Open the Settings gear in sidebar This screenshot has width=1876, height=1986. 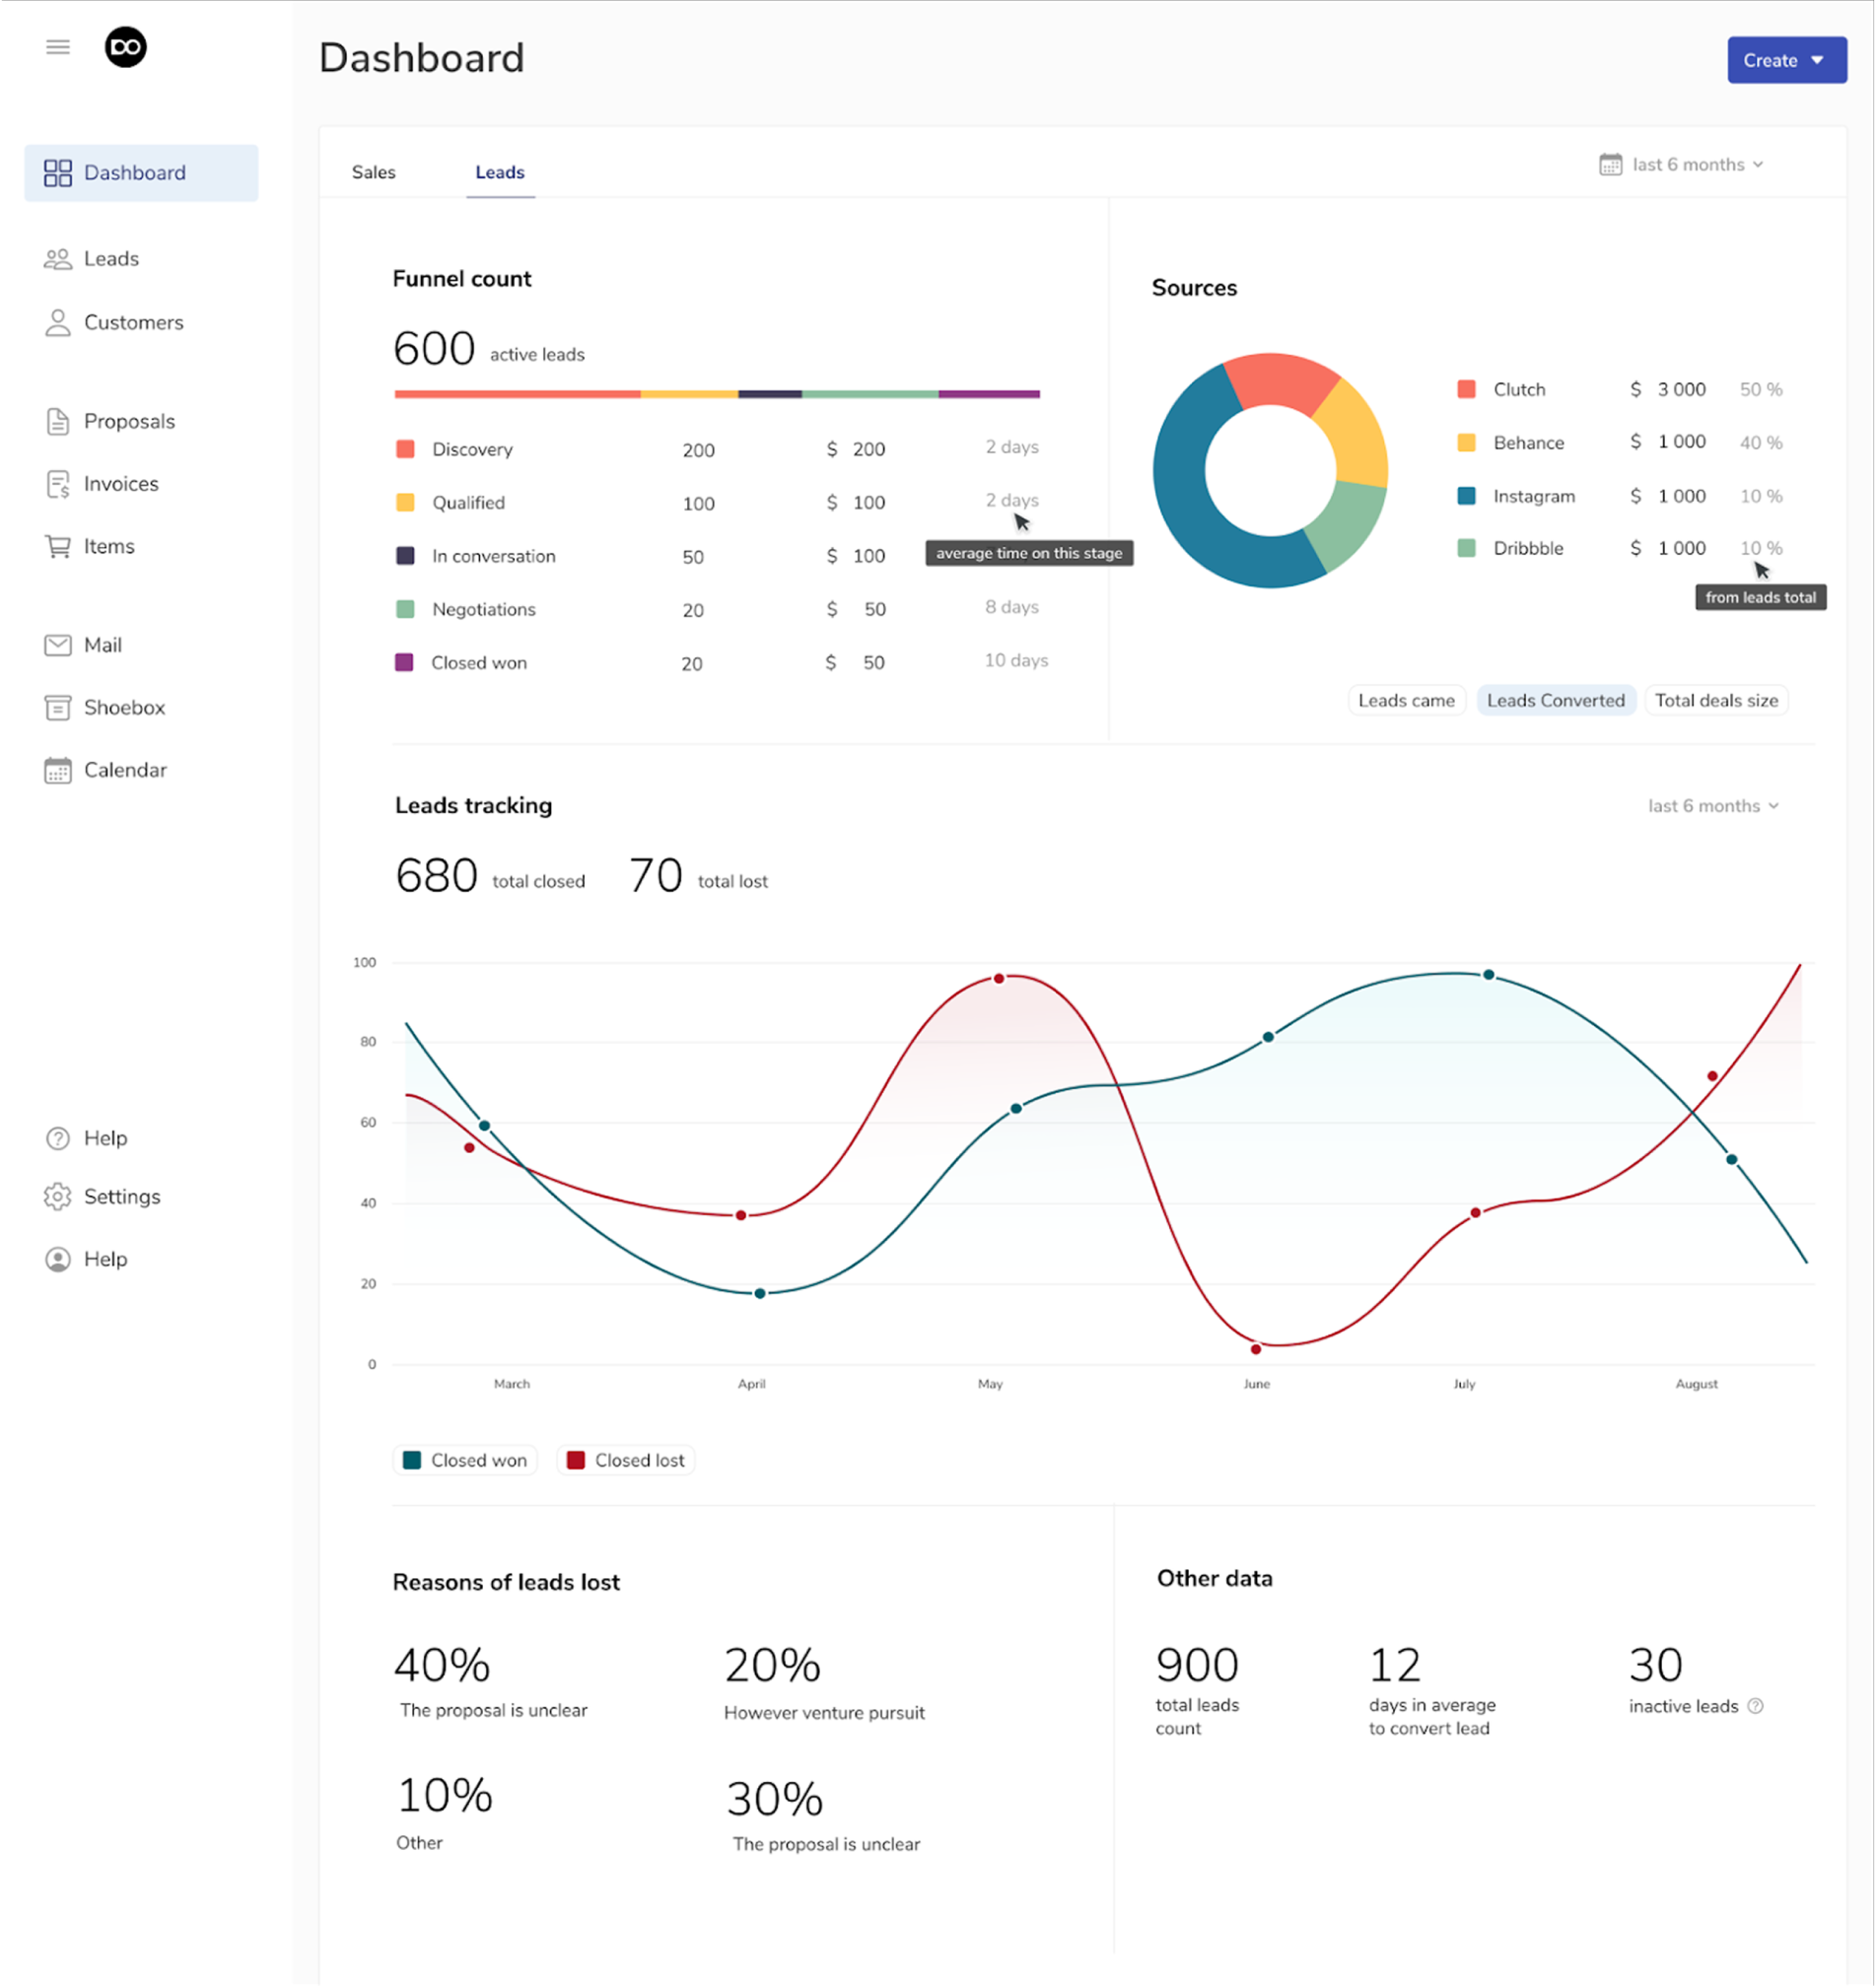(x=58, y=1196)
